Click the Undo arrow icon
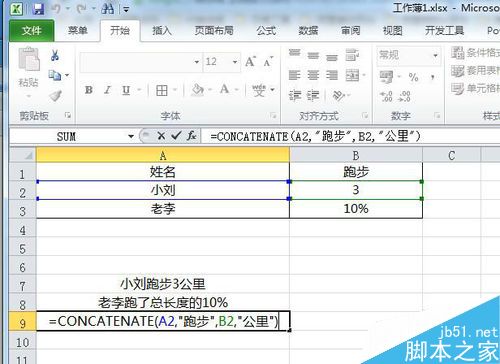The width and height of the screenshot is (500, 364). [56, 8]
